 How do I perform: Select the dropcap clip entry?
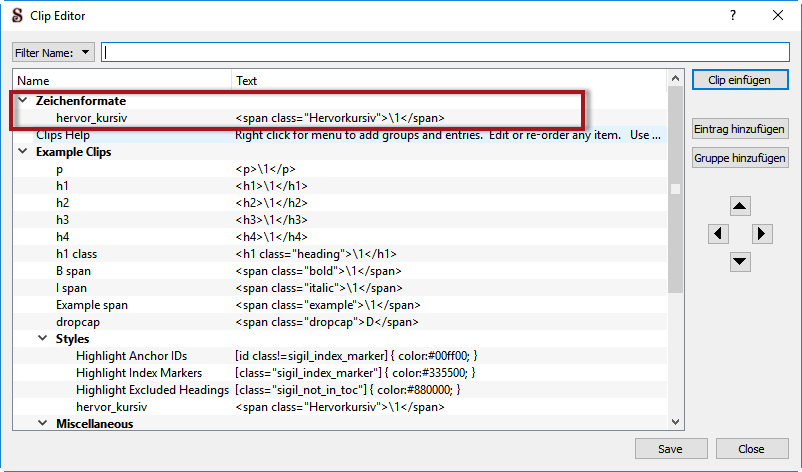[78, 322]
